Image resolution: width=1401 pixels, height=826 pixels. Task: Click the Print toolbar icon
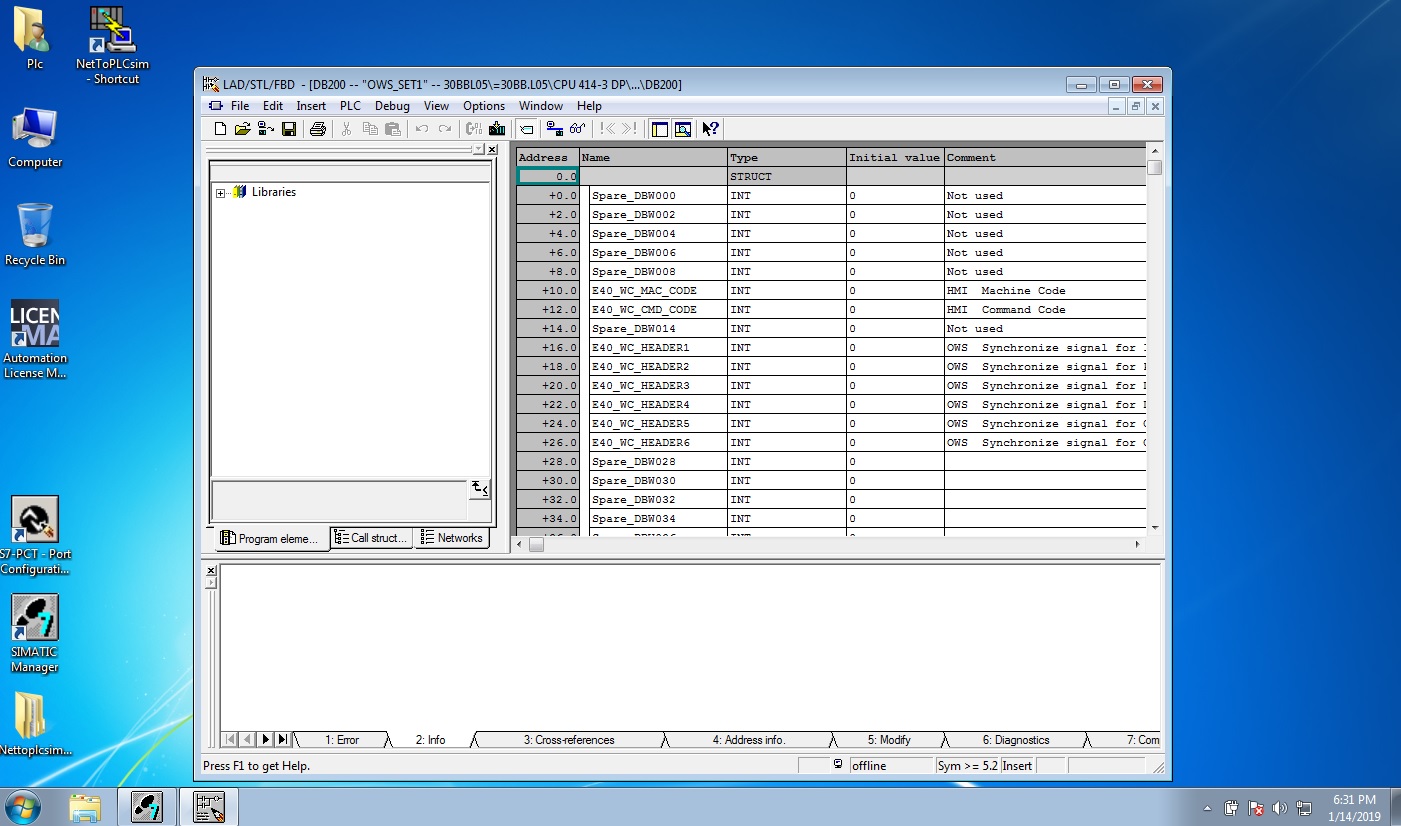click(318, 129)
